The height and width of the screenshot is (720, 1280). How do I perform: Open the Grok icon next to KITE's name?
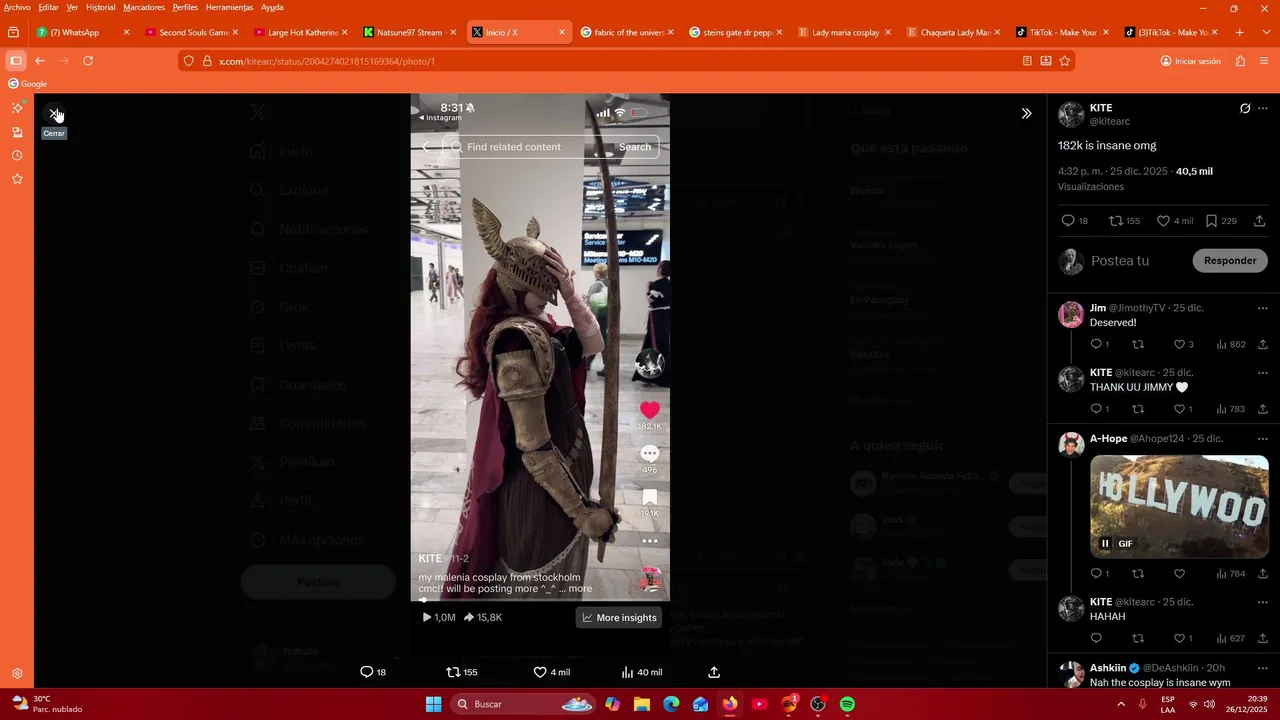point(1245,108)
